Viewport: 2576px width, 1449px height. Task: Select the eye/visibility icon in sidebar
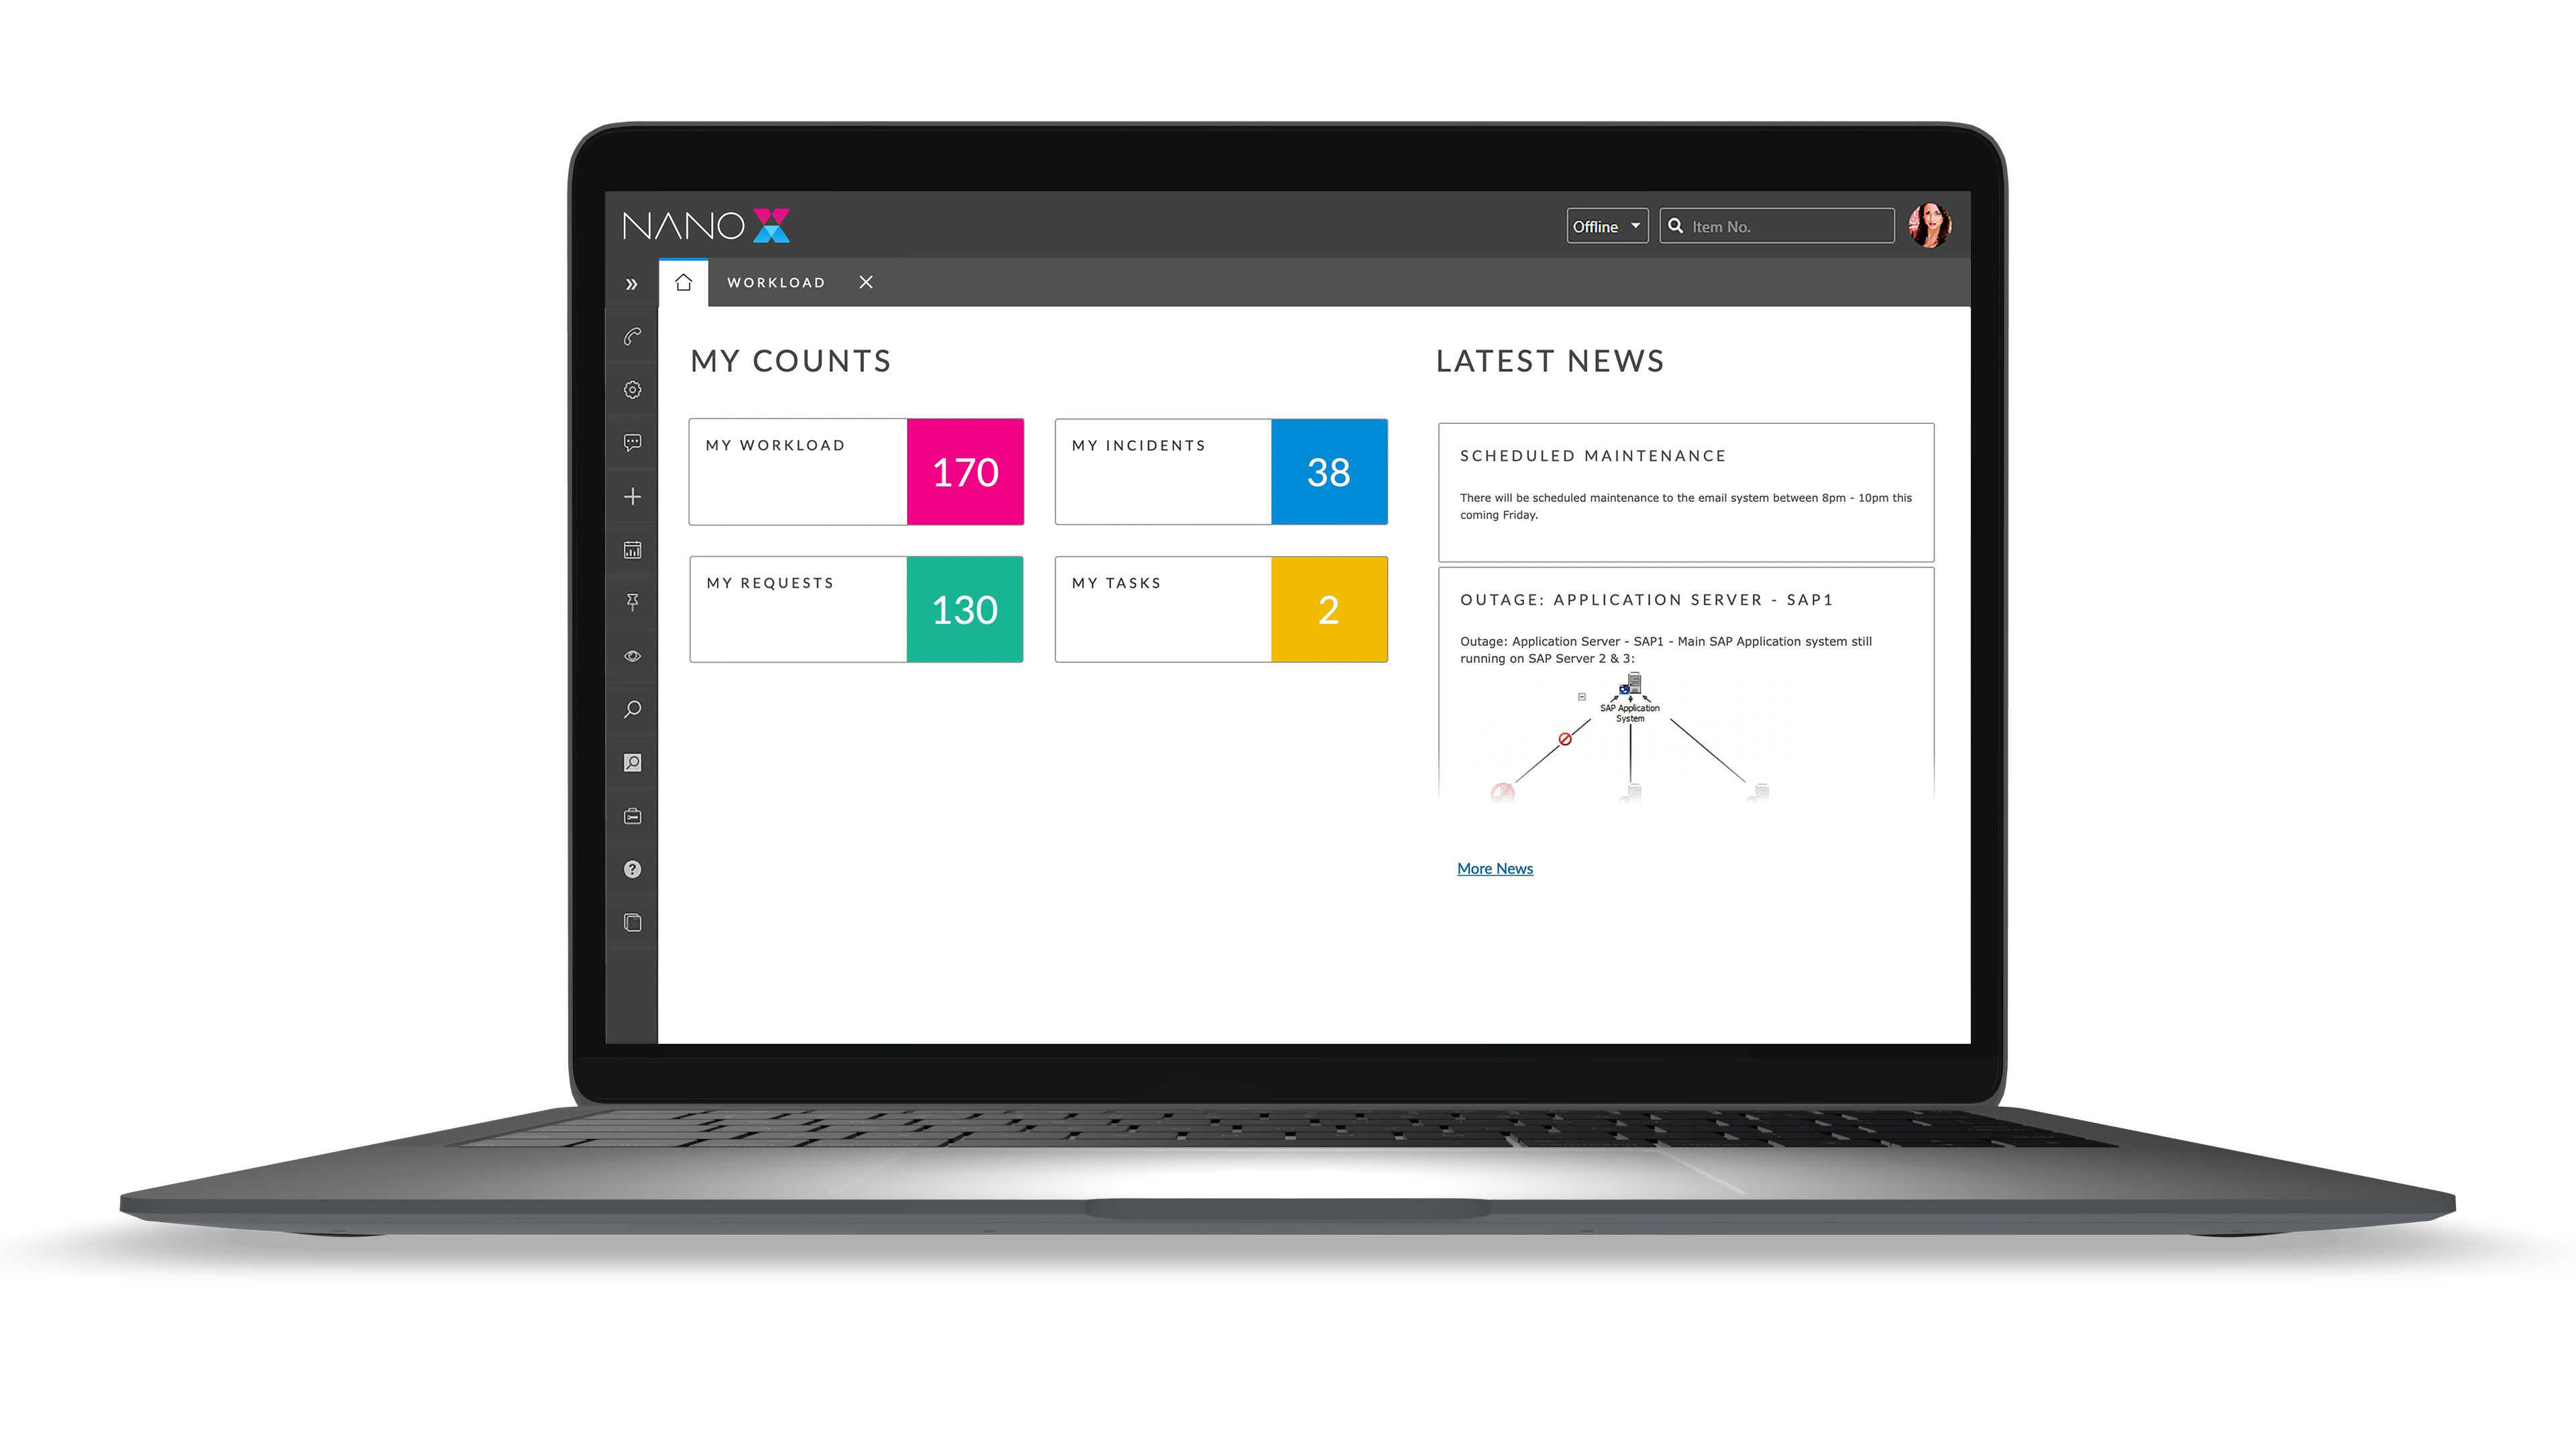633,656
